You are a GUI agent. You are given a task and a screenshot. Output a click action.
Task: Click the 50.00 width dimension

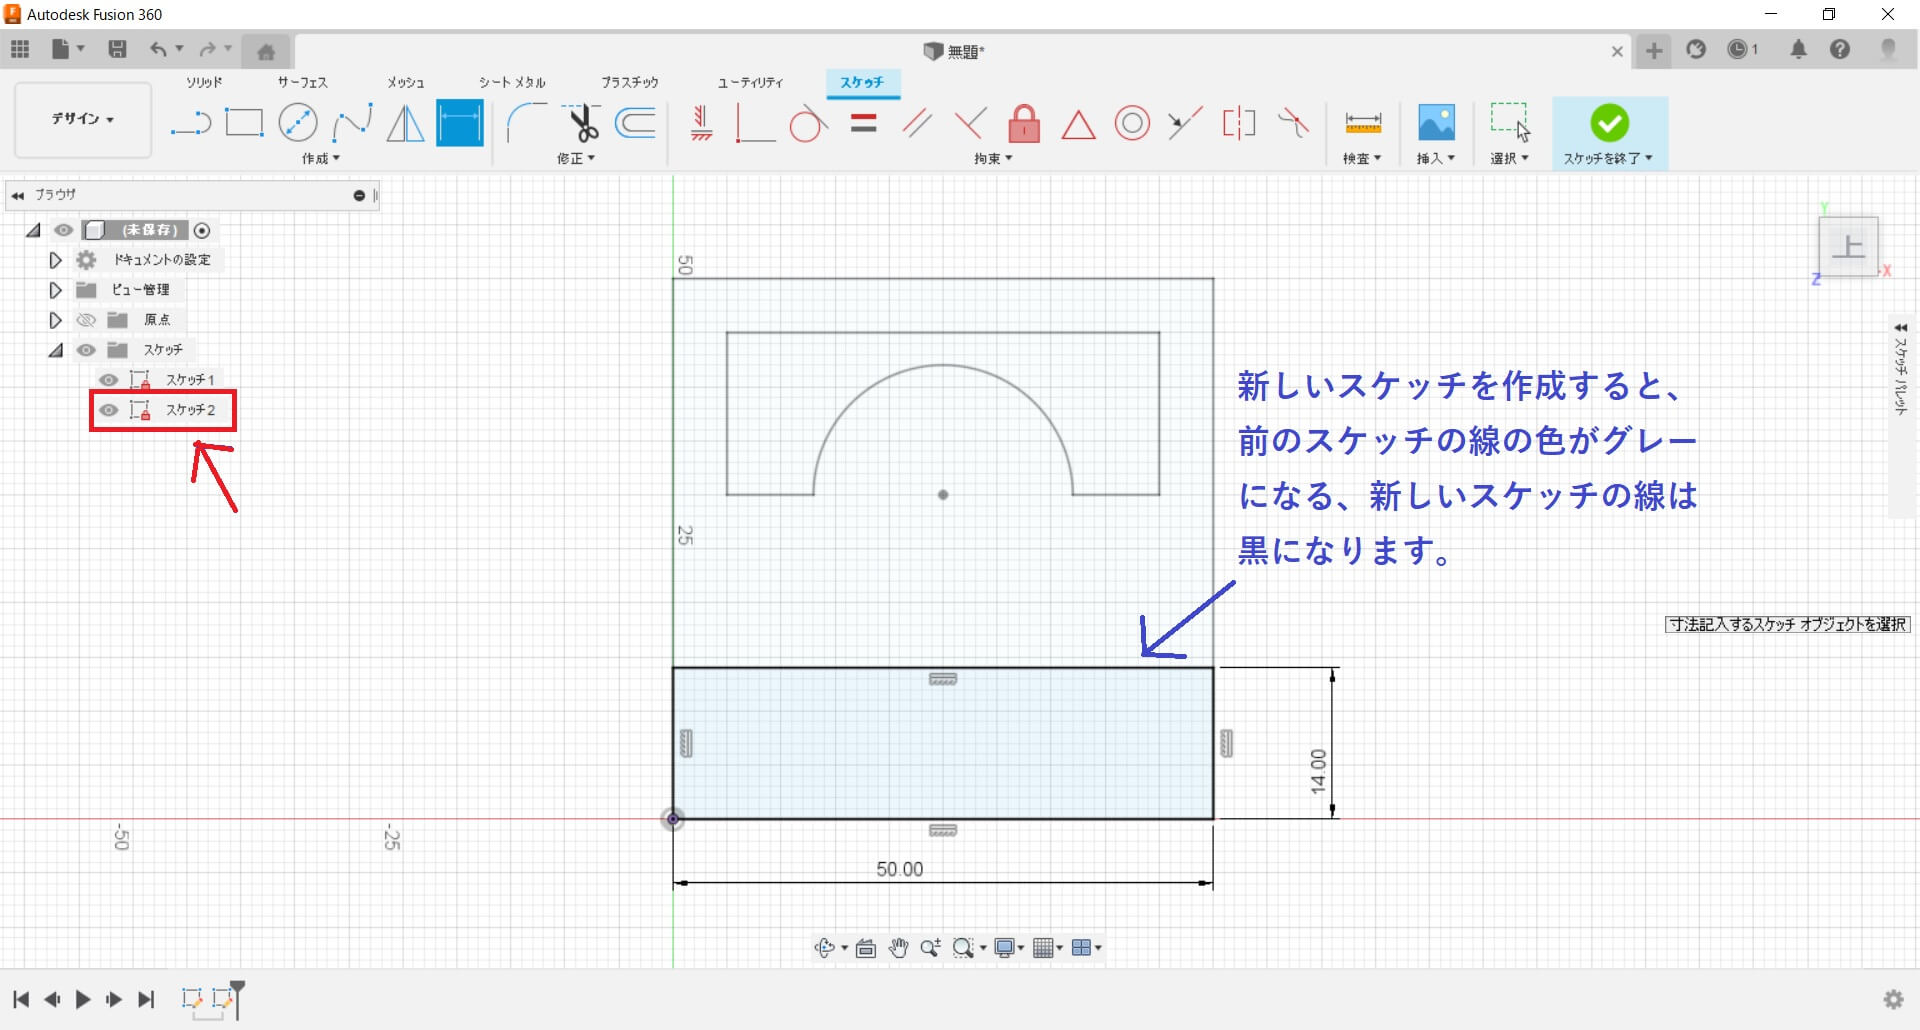click(x=899, y=869)
